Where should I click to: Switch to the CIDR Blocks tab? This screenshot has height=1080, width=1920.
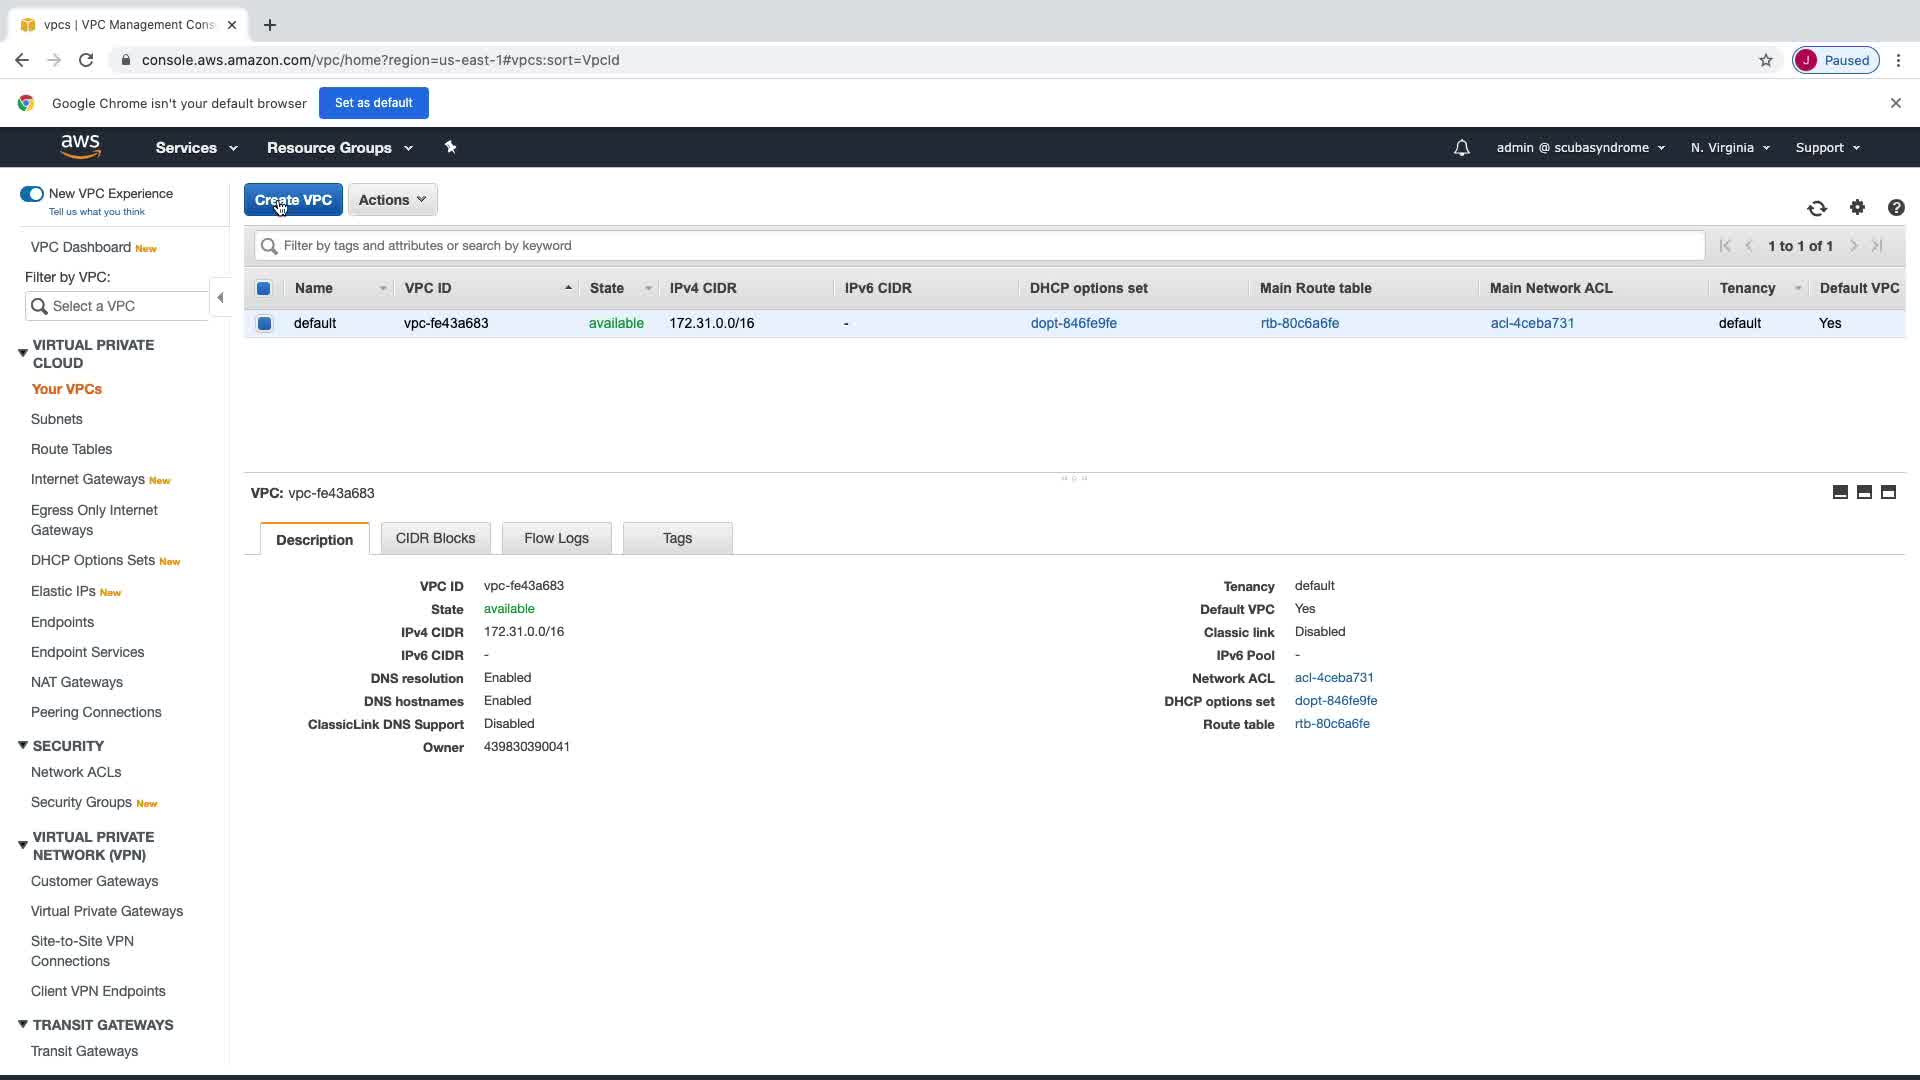click(x=435, y=538)
